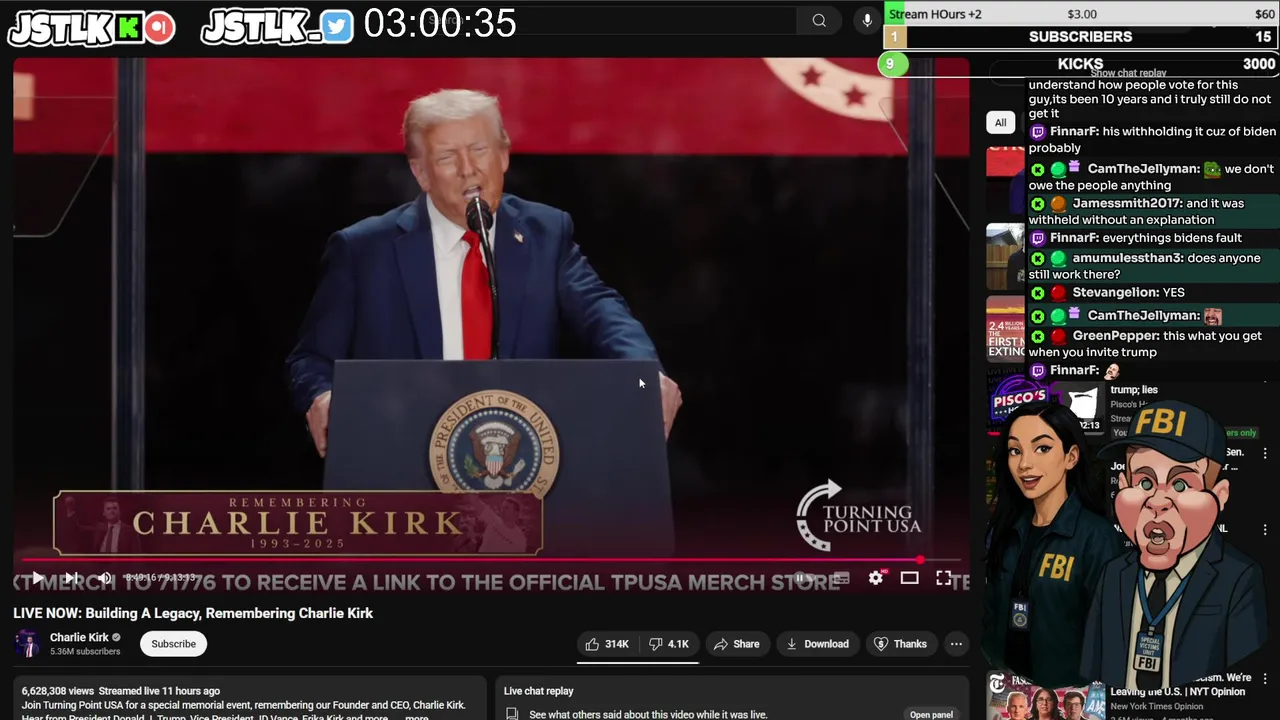The height and width of the screenshot is (720, 1280).
Task: Click the verified badge next to Charlie Kirk
Action: (x=116, y=637)
